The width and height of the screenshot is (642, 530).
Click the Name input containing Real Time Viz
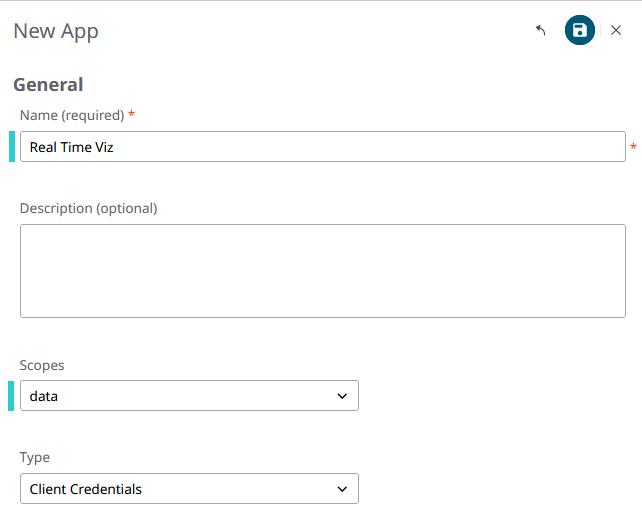322,147
